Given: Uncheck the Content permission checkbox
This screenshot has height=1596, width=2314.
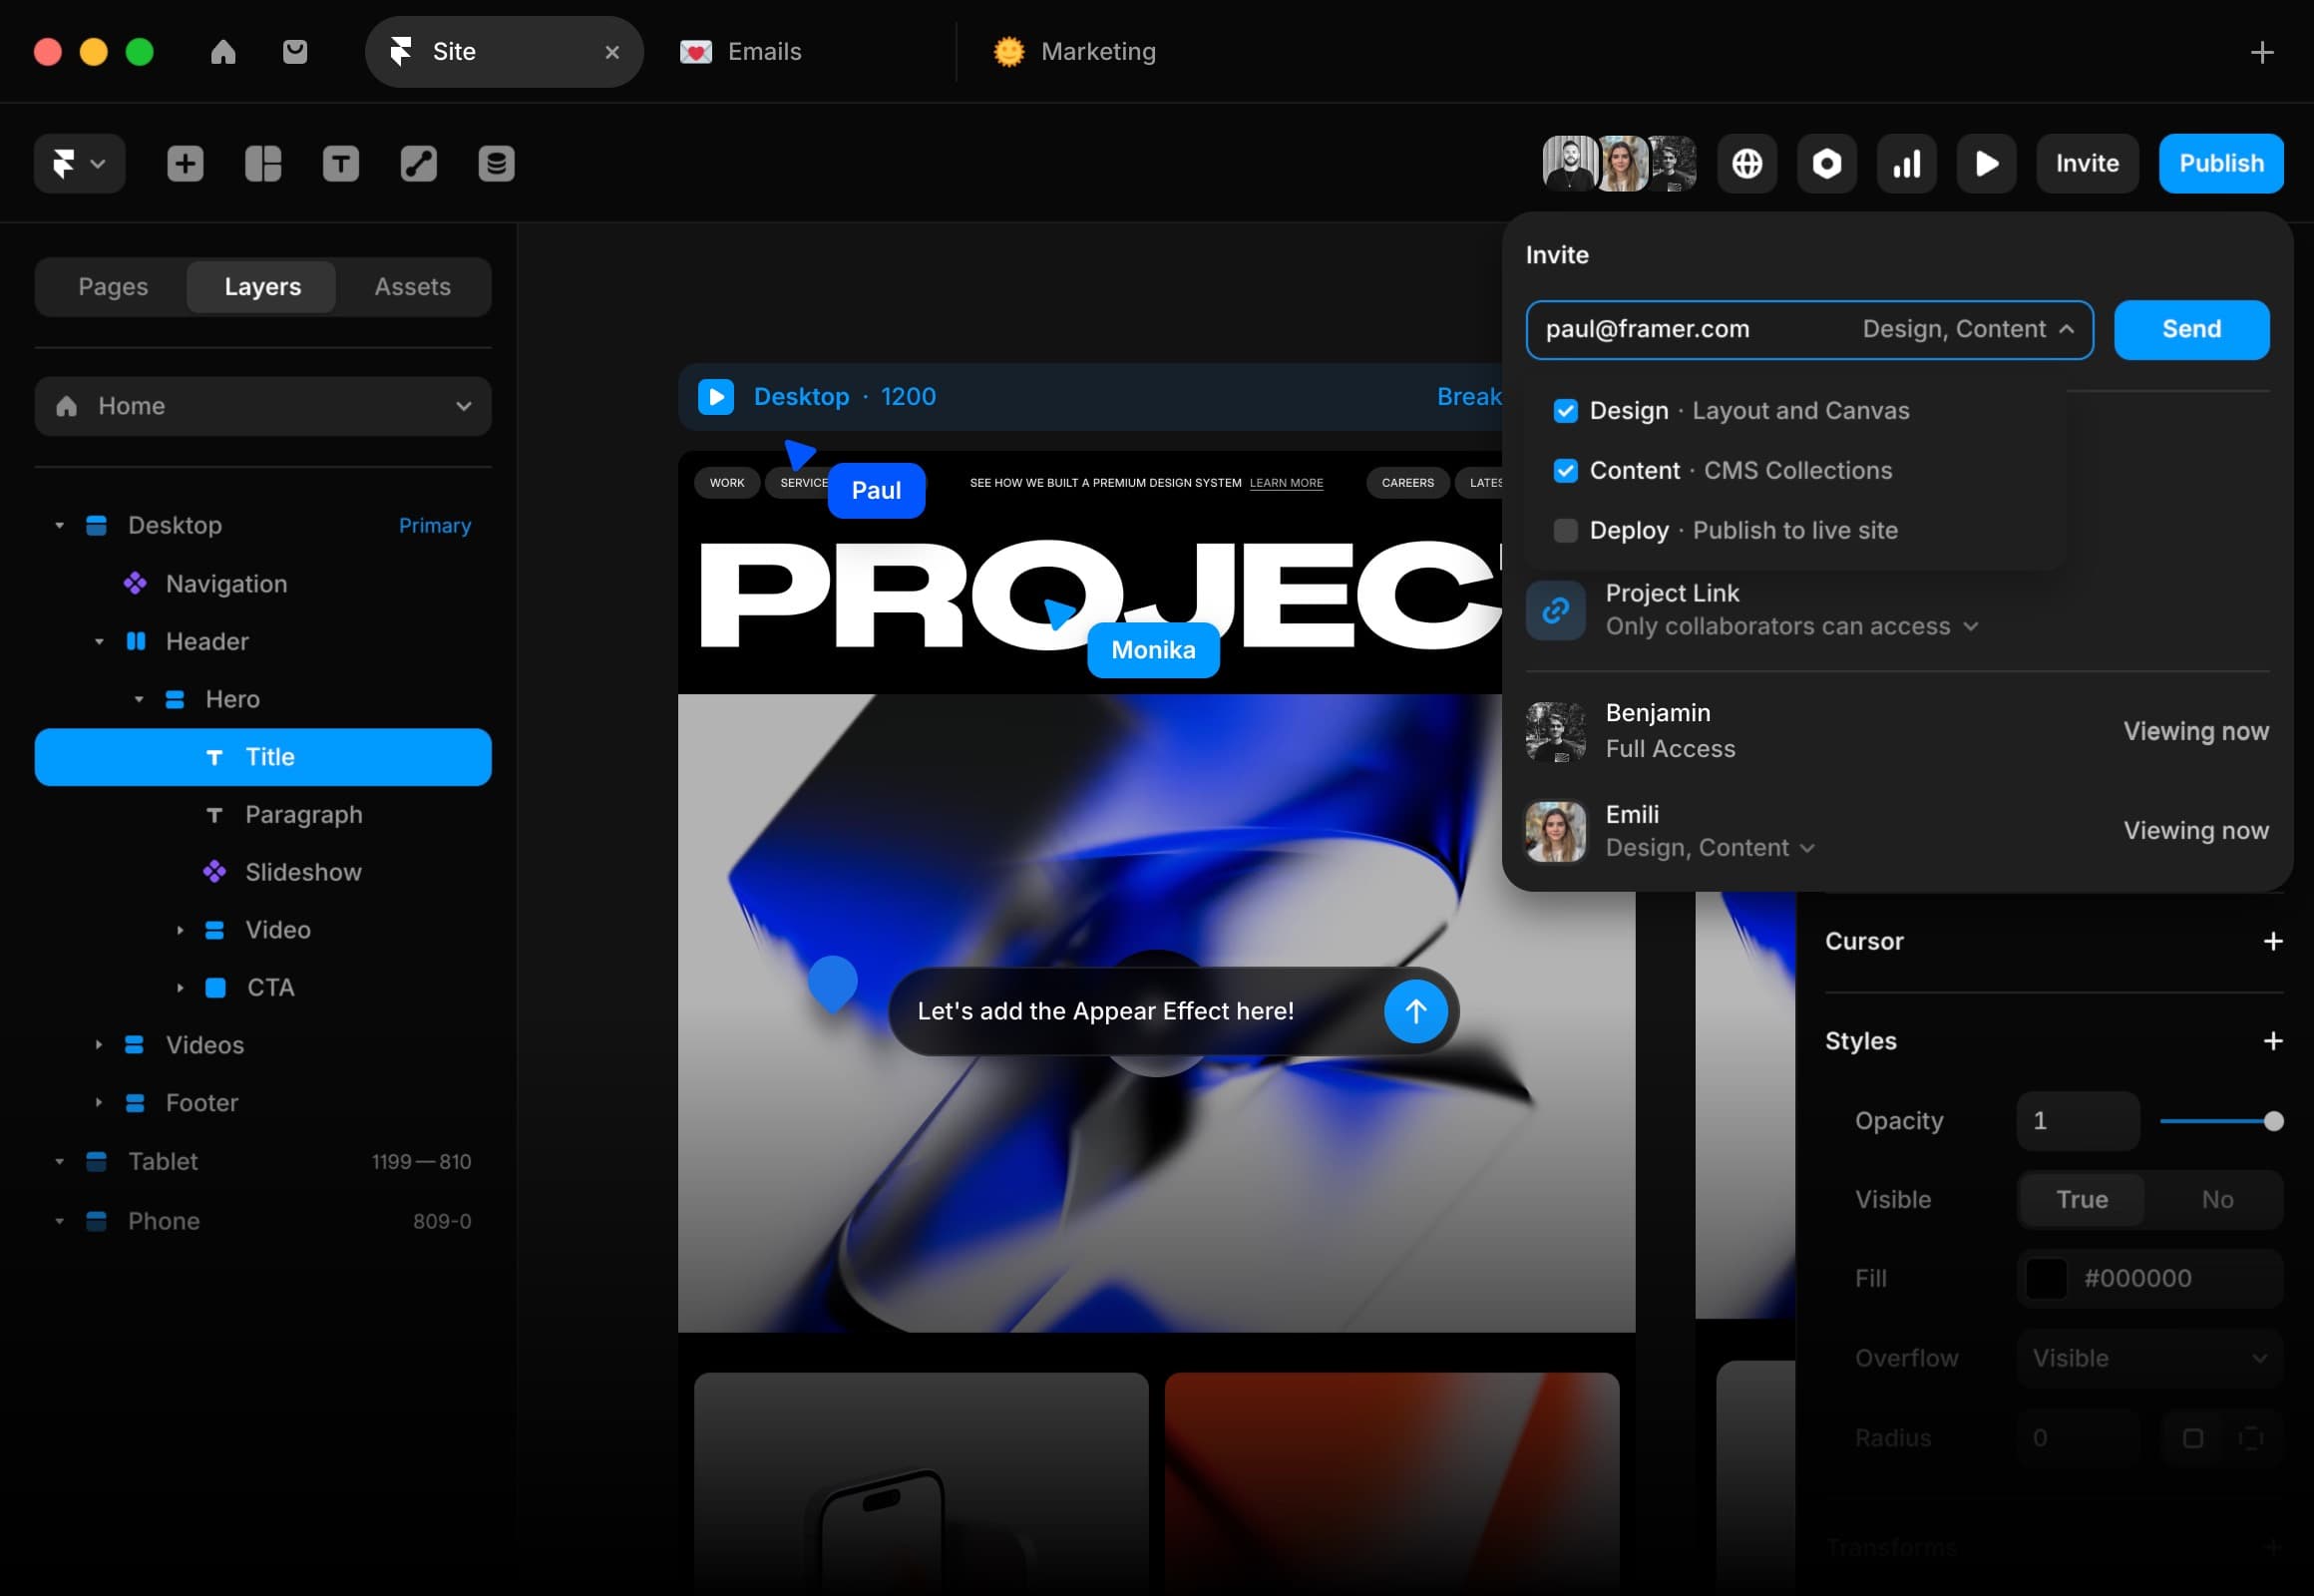Looking at the screenshot, I should [1565, 471].
